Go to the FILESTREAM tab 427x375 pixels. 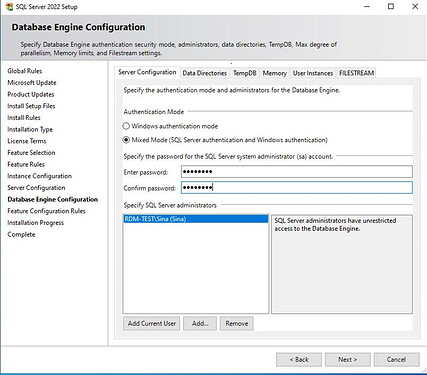click(x=356, y=73)
